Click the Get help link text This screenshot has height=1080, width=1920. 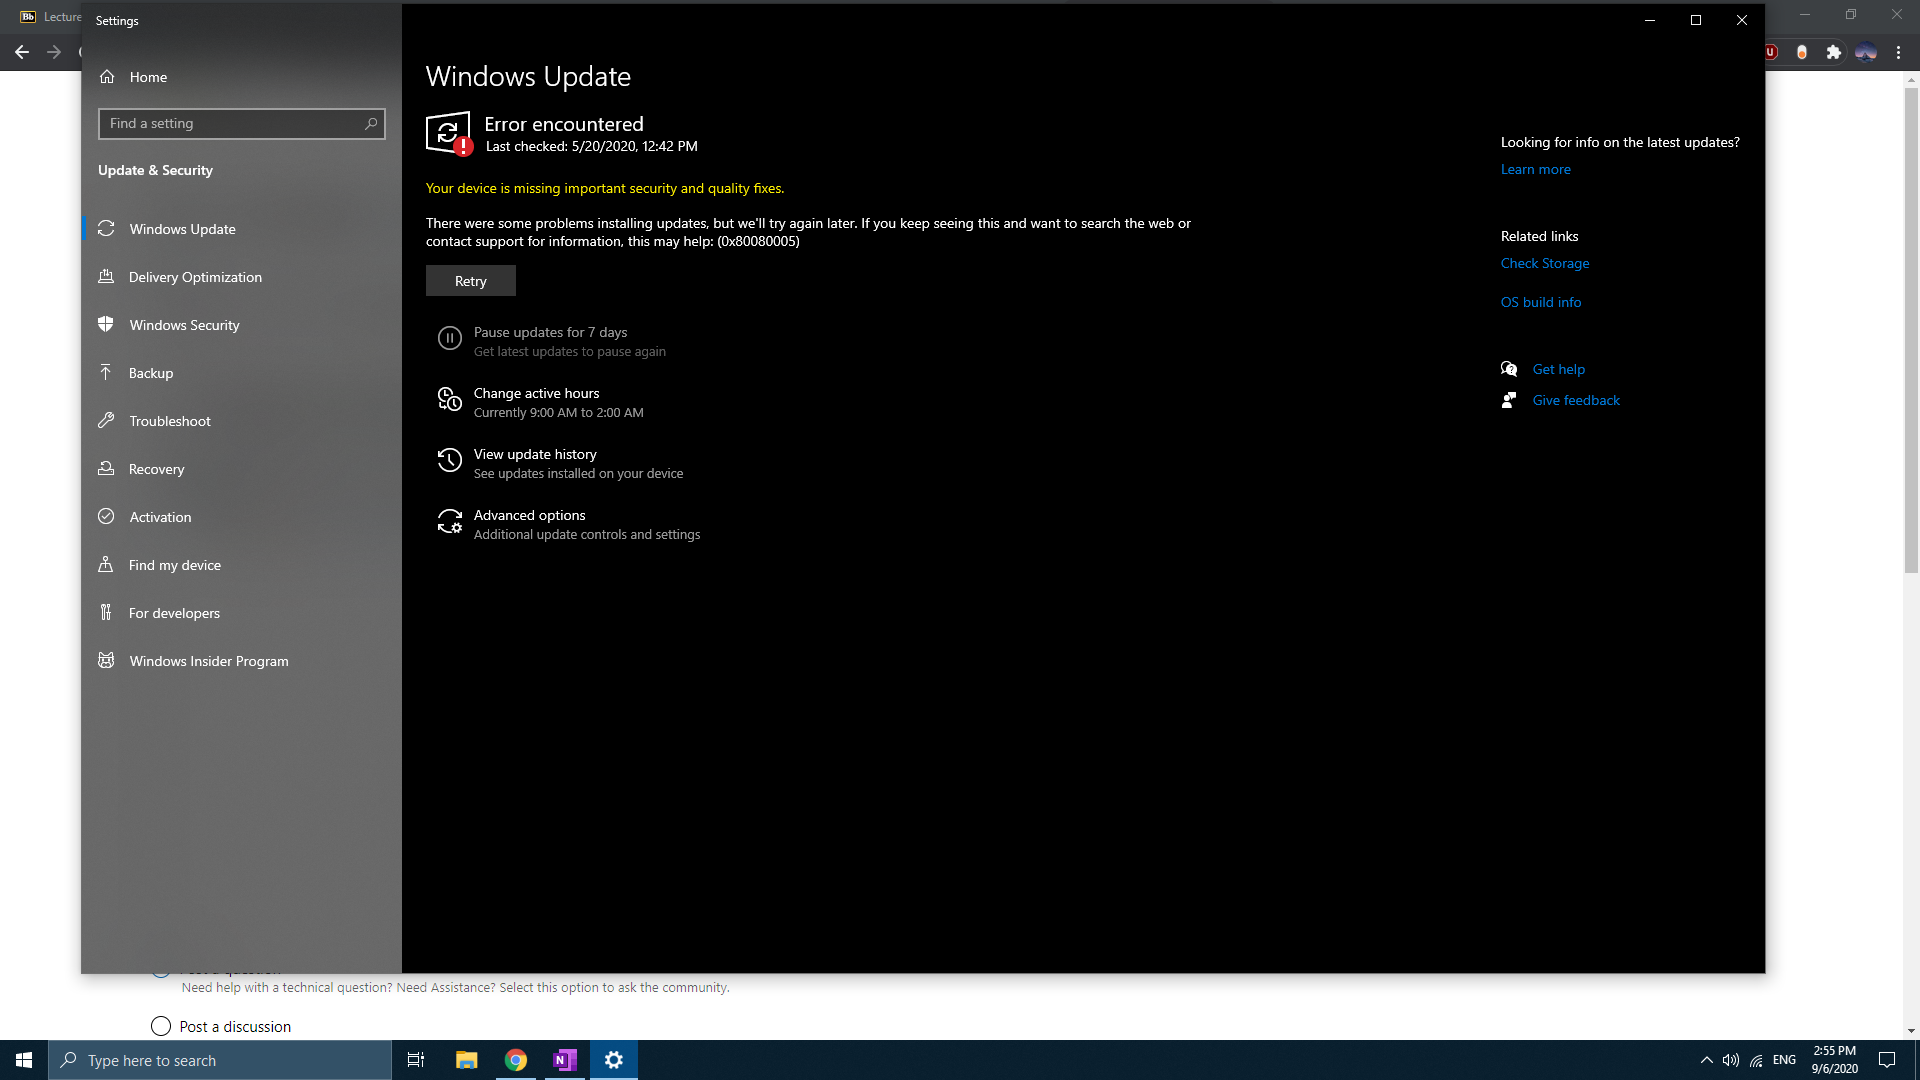1558,369
